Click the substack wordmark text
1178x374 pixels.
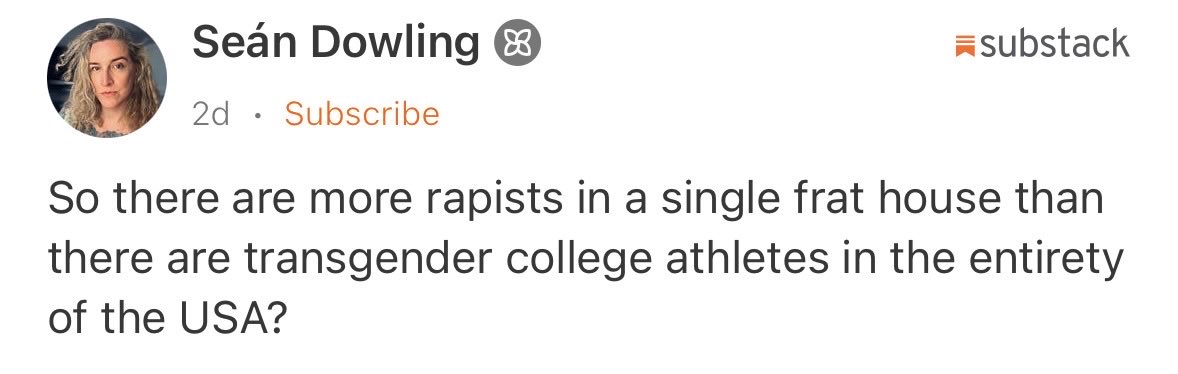click(1055, 44)
